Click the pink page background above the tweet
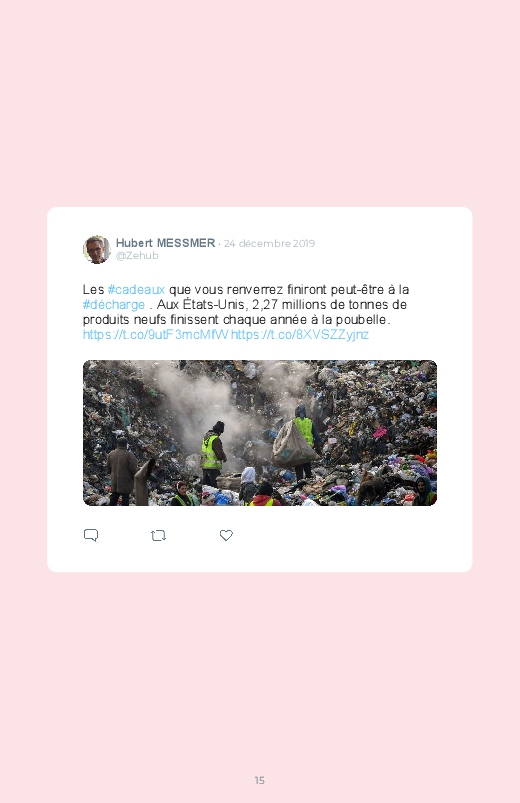This screenshot has width=520, height=803. tap(260, 102)
